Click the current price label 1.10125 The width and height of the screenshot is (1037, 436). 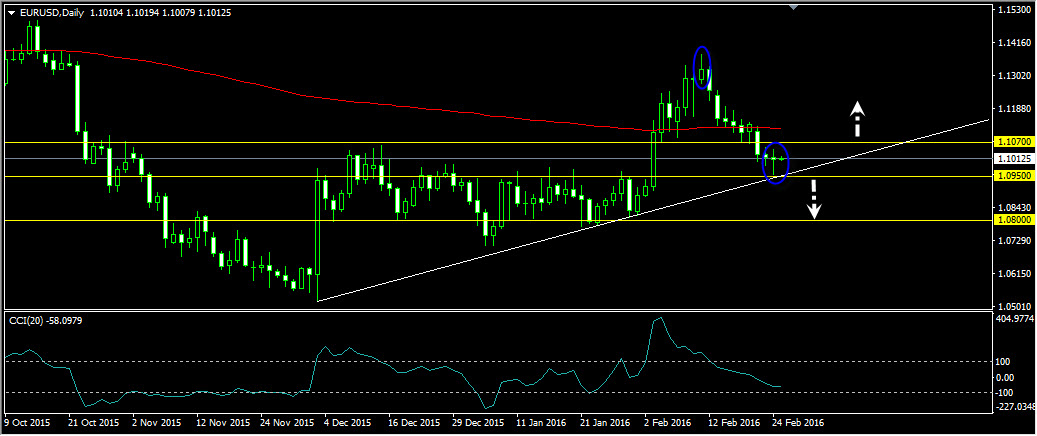click(x=1013, y=159)
